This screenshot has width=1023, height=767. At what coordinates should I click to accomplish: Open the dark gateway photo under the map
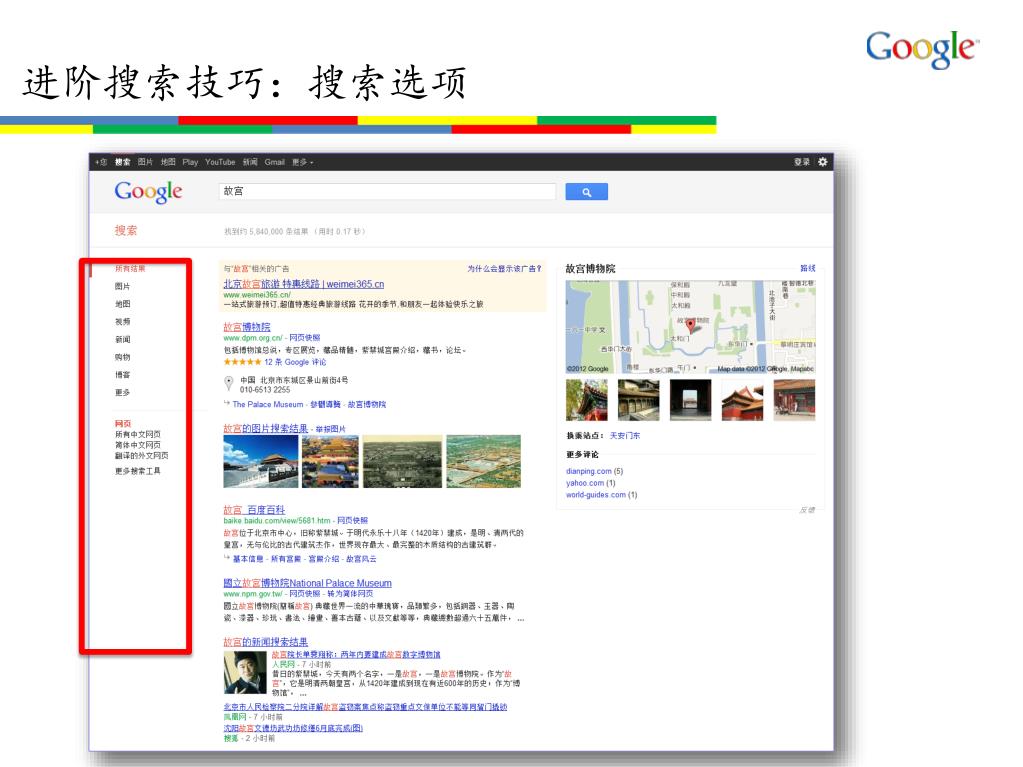(690, 400)
